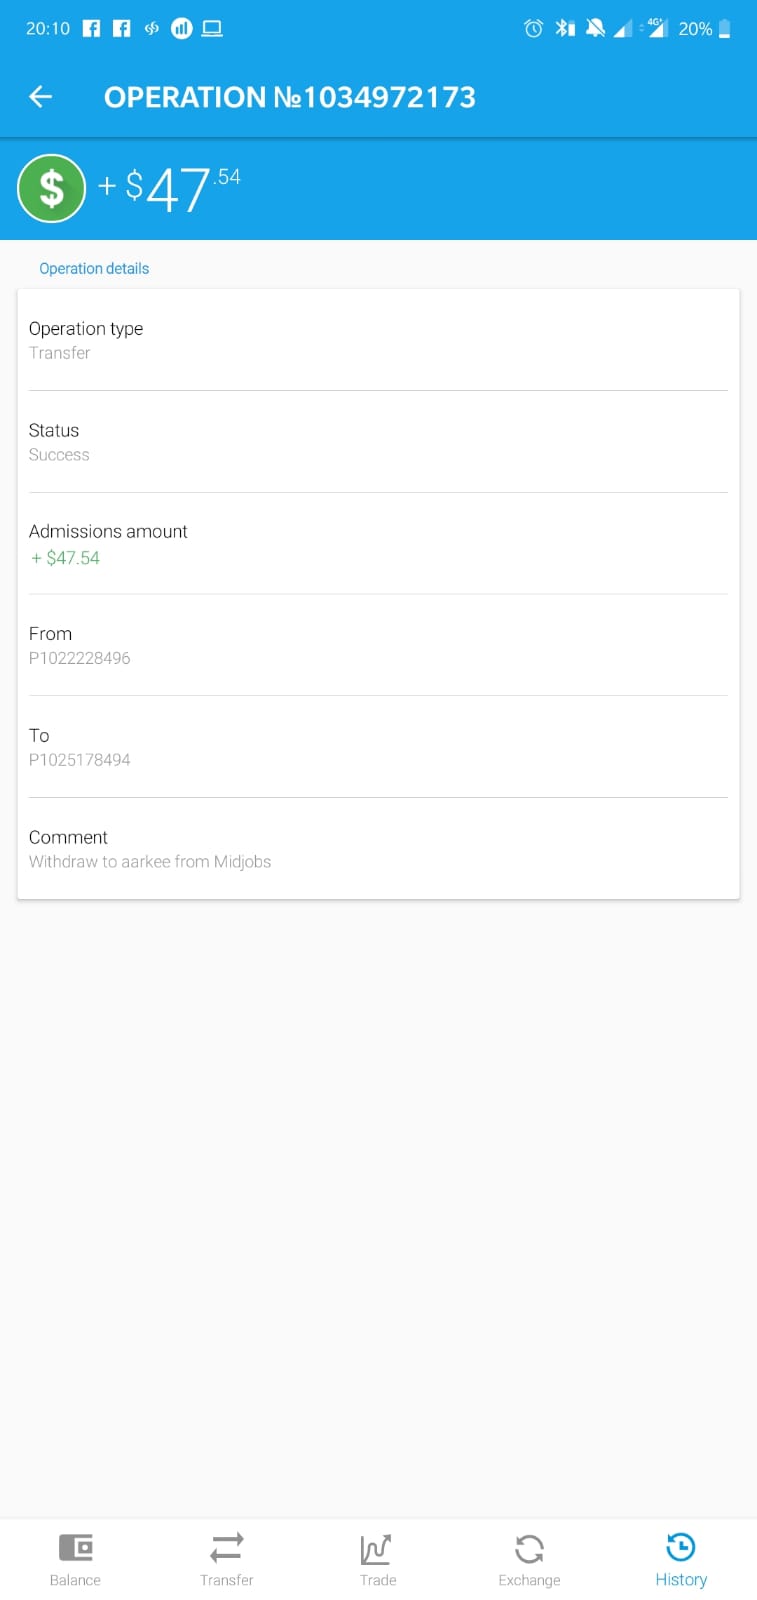Tap the Comment withdraw text
Screen dimensions: 757x1600
click(x=150, y=862)
